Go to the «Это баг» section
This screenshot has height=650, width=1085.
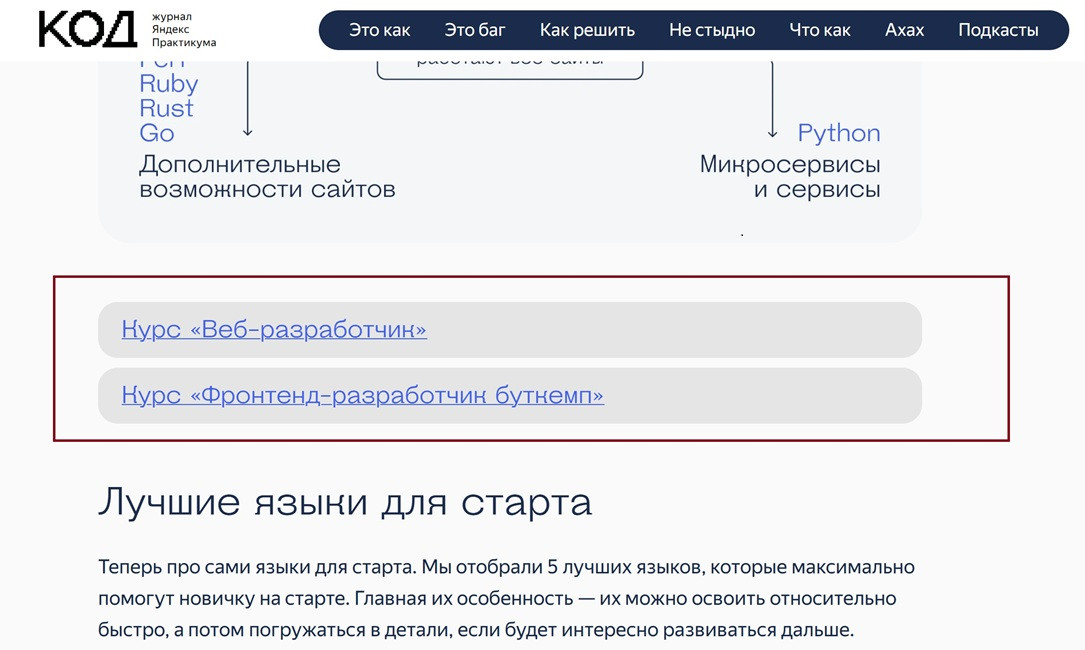coord(475,30)
